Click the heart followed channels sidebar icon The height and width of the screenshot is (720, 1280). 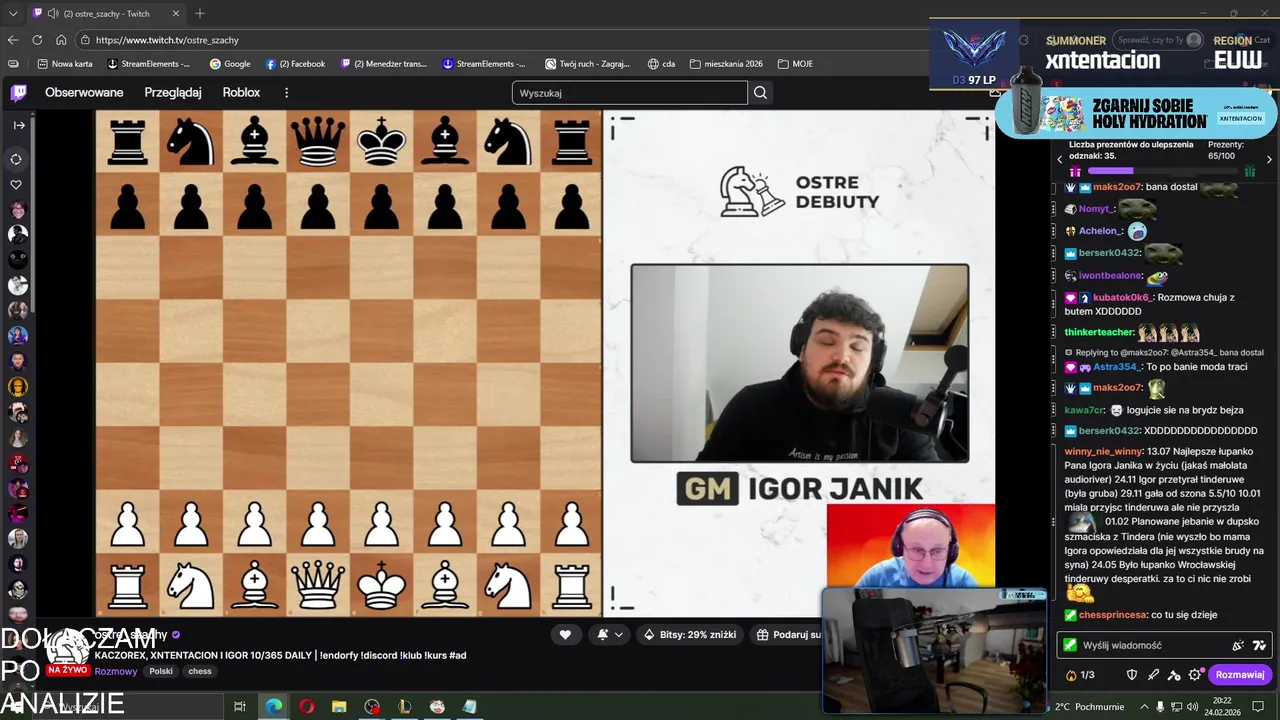tap(17, 185)
